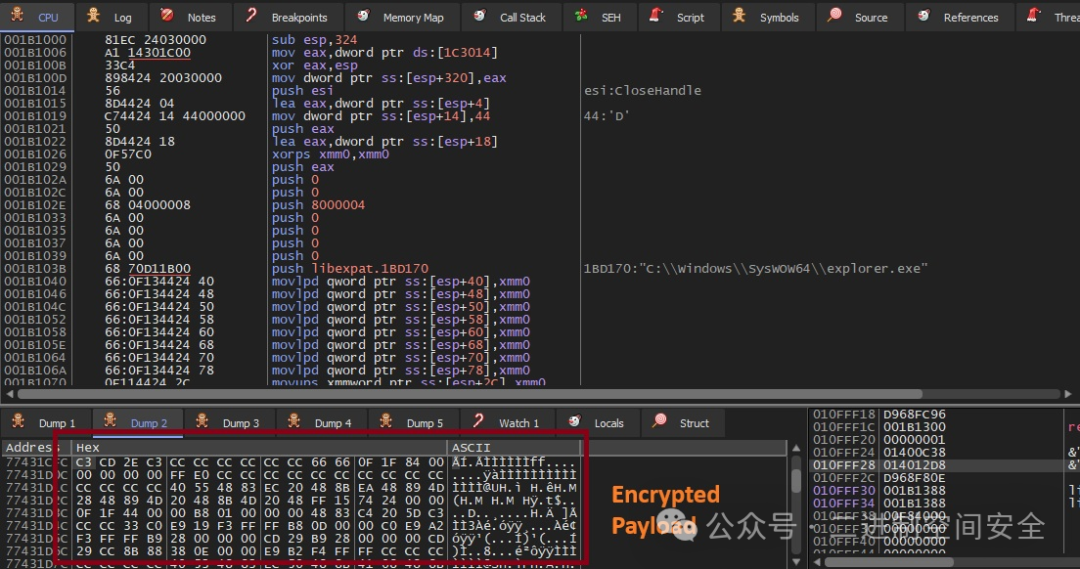Click the Struct tab icon
This screenshot has height=569, width=1080.
tap(659, 420)
